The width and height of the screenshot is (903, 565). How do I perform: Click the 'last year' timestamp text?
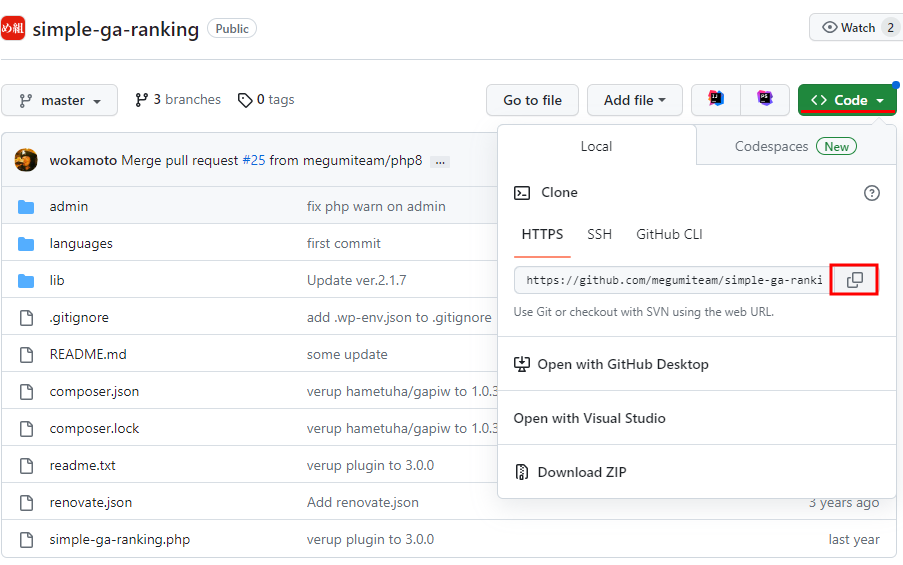854,540
